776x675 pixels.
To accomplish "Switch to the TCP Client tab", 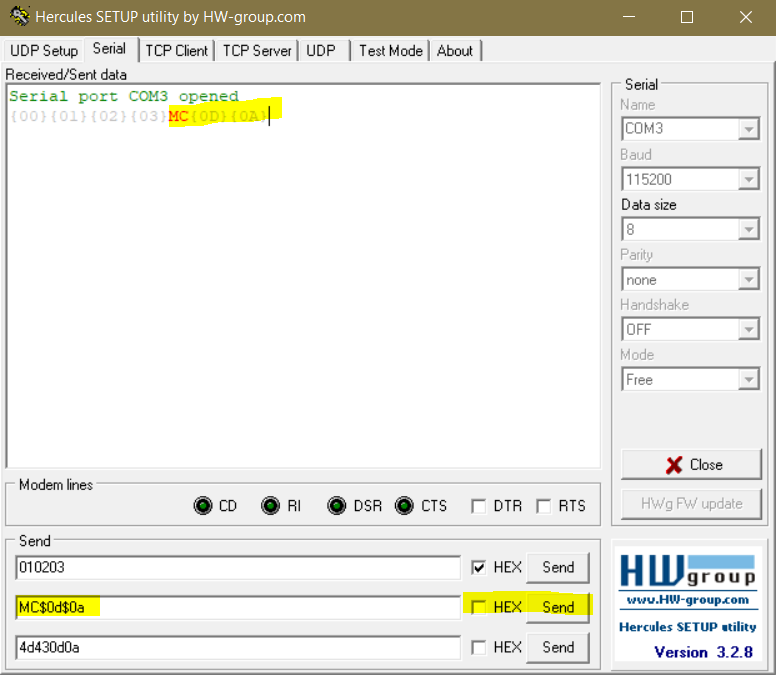I will pos(177,50).
